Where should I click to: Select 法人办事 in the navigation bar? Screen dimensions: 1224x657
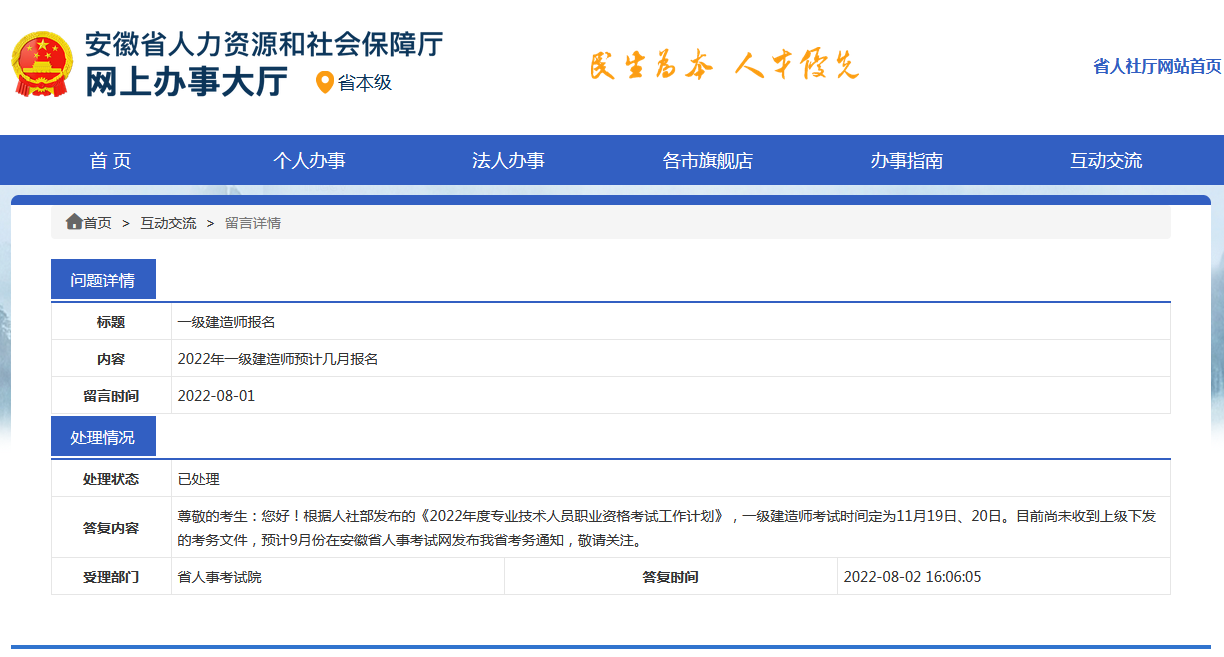[508, 161]
